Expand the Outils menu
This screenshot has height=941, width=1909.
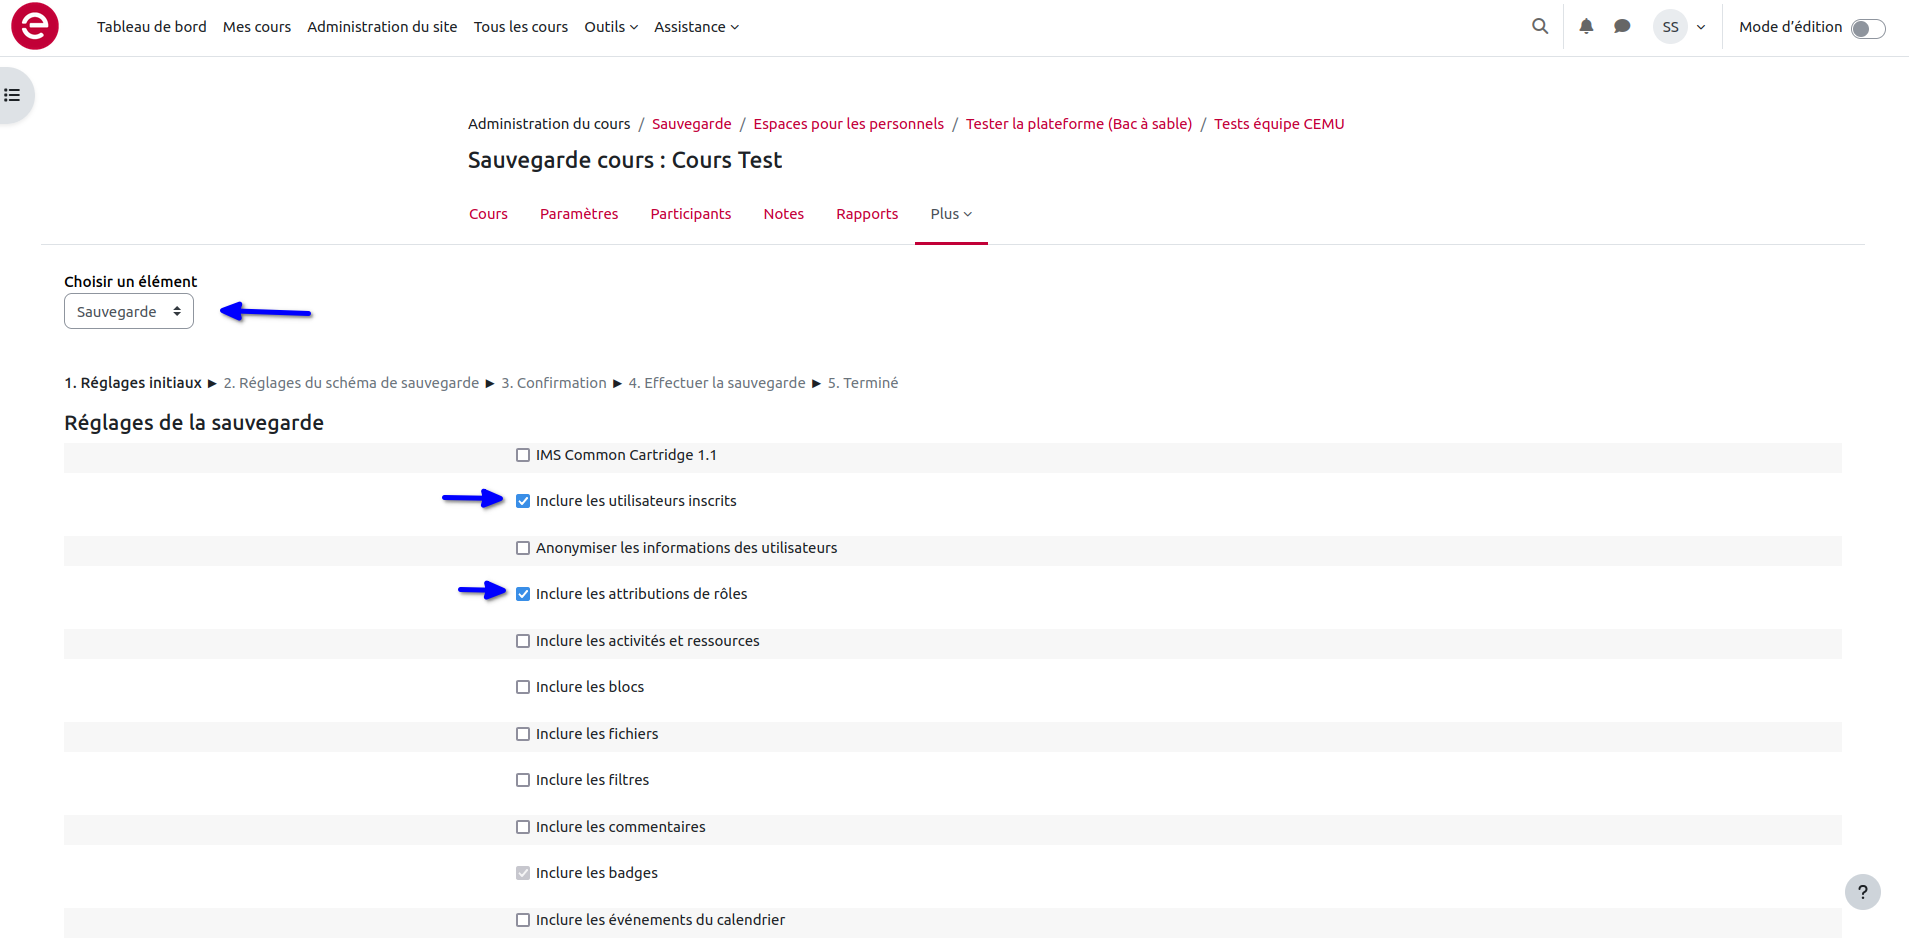click(x=610, y=27)
